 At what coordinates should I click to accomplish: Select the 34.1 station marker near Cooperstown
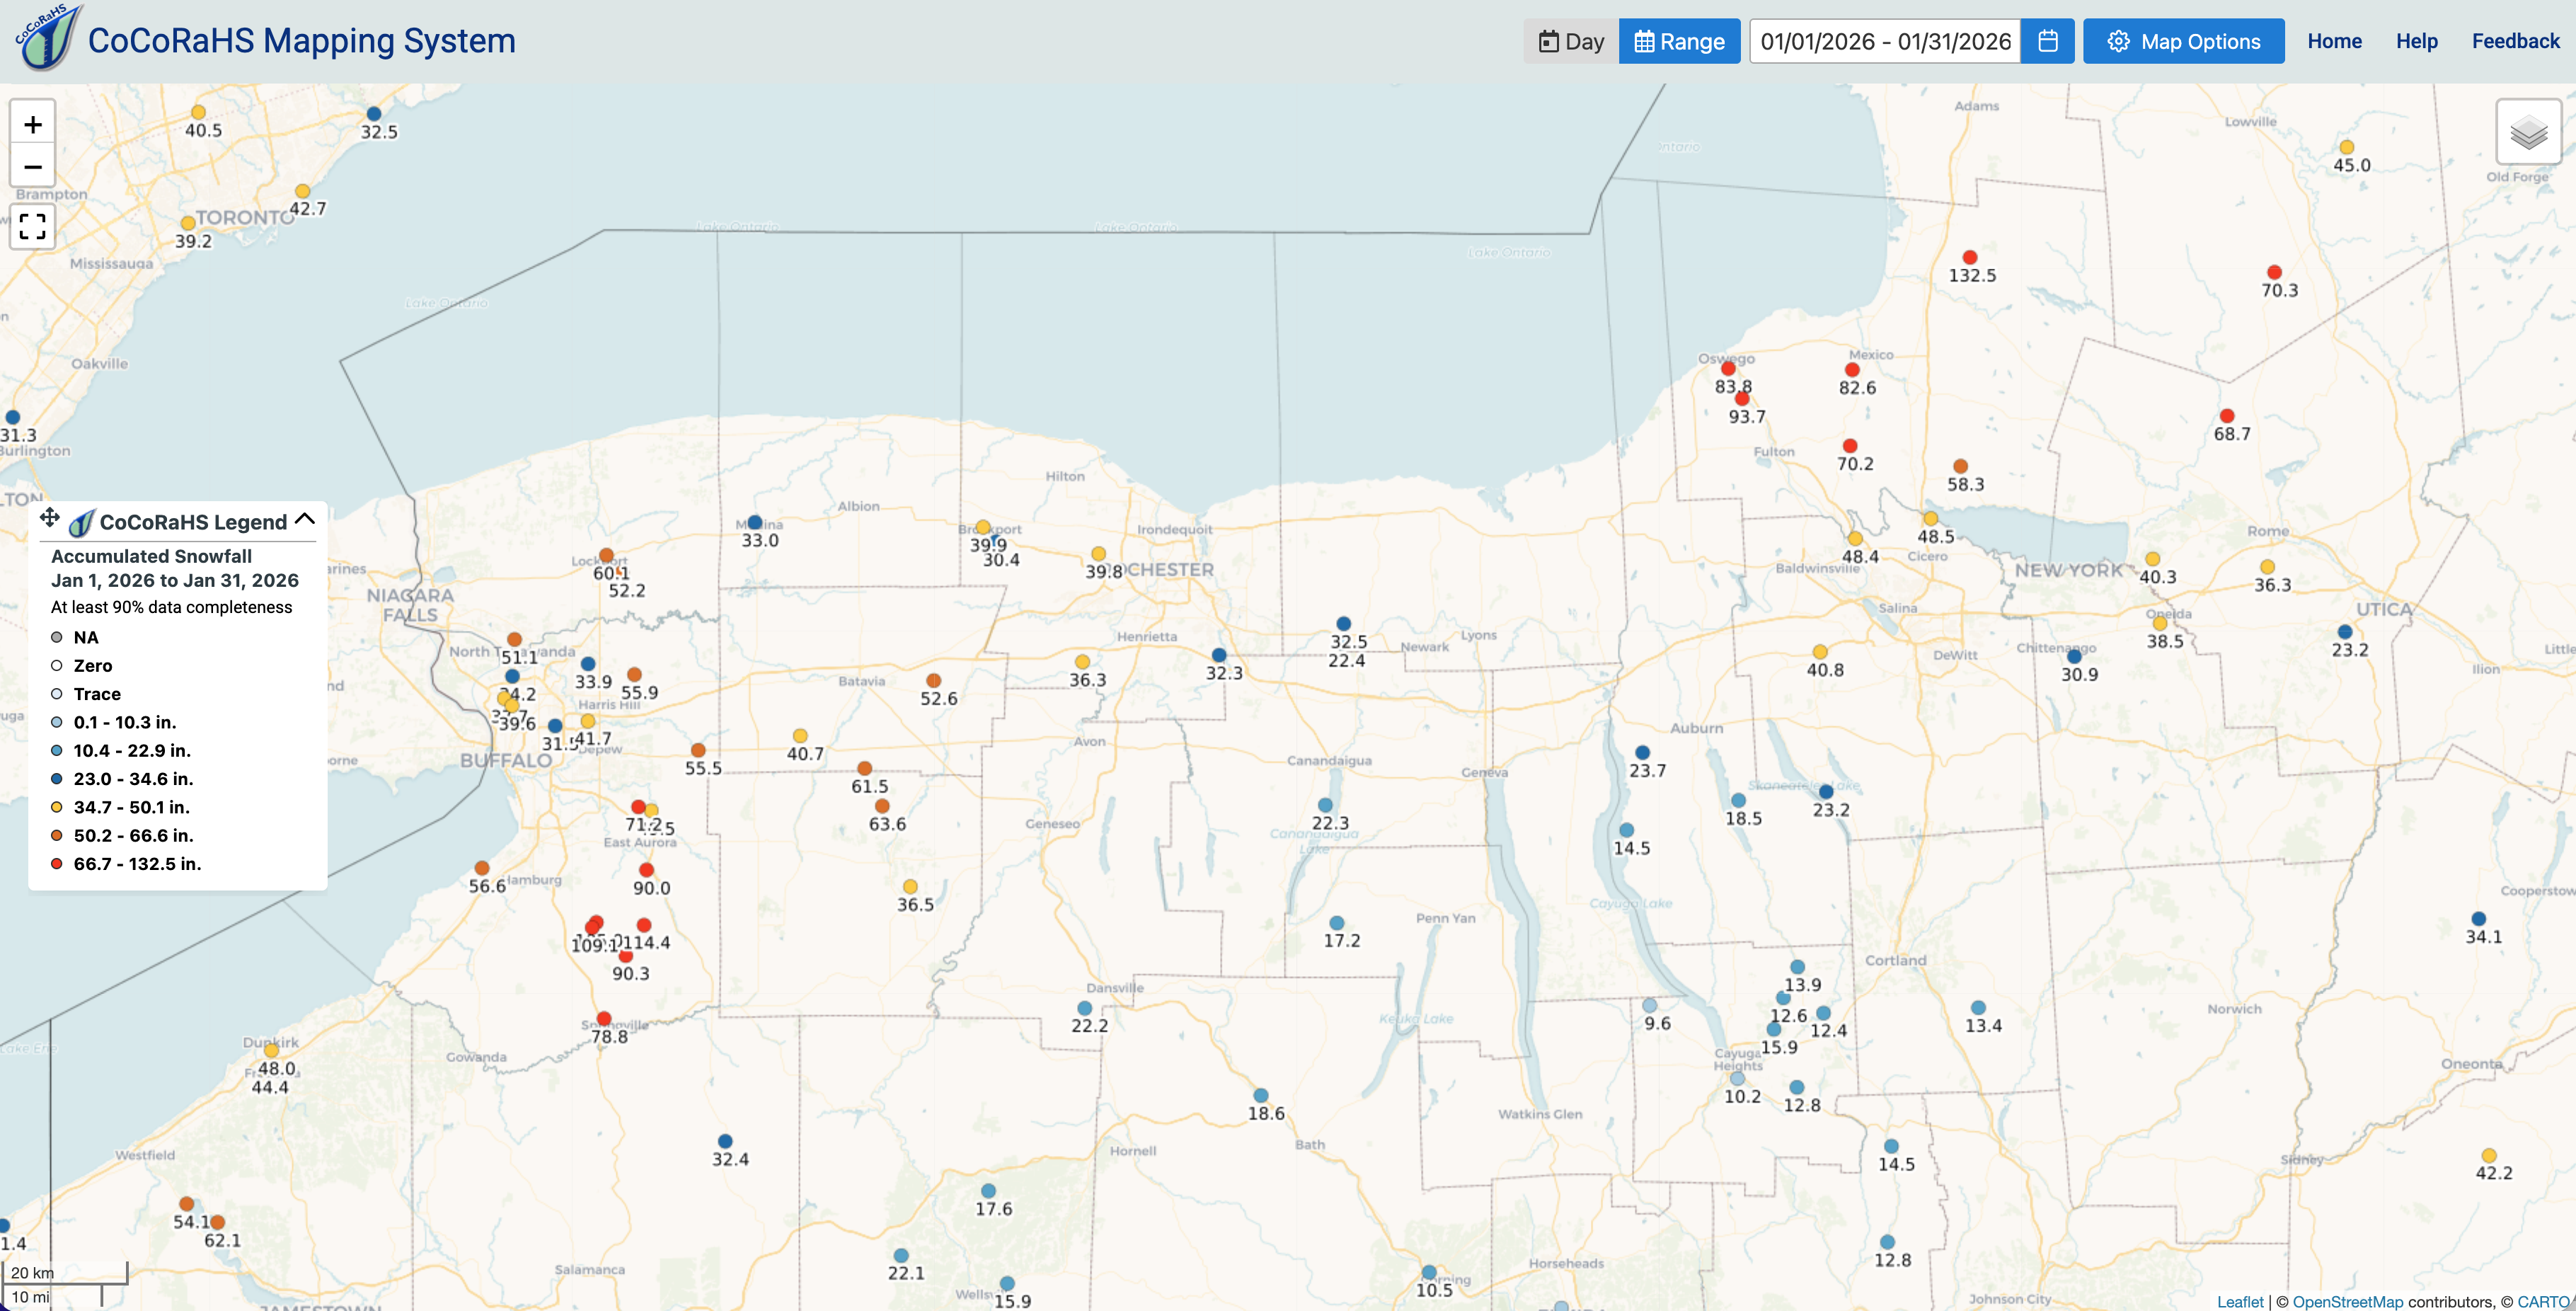tap(2479, 919)
